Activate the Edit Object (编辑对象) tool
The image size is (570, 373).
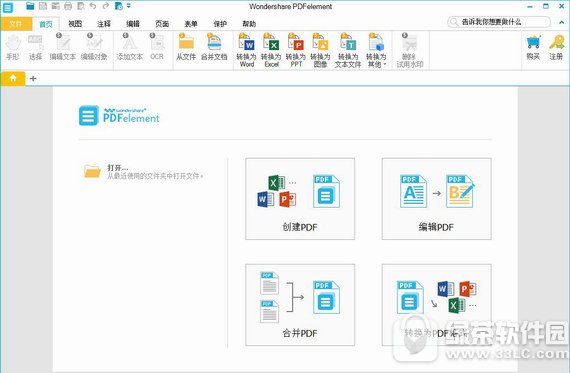94,48
